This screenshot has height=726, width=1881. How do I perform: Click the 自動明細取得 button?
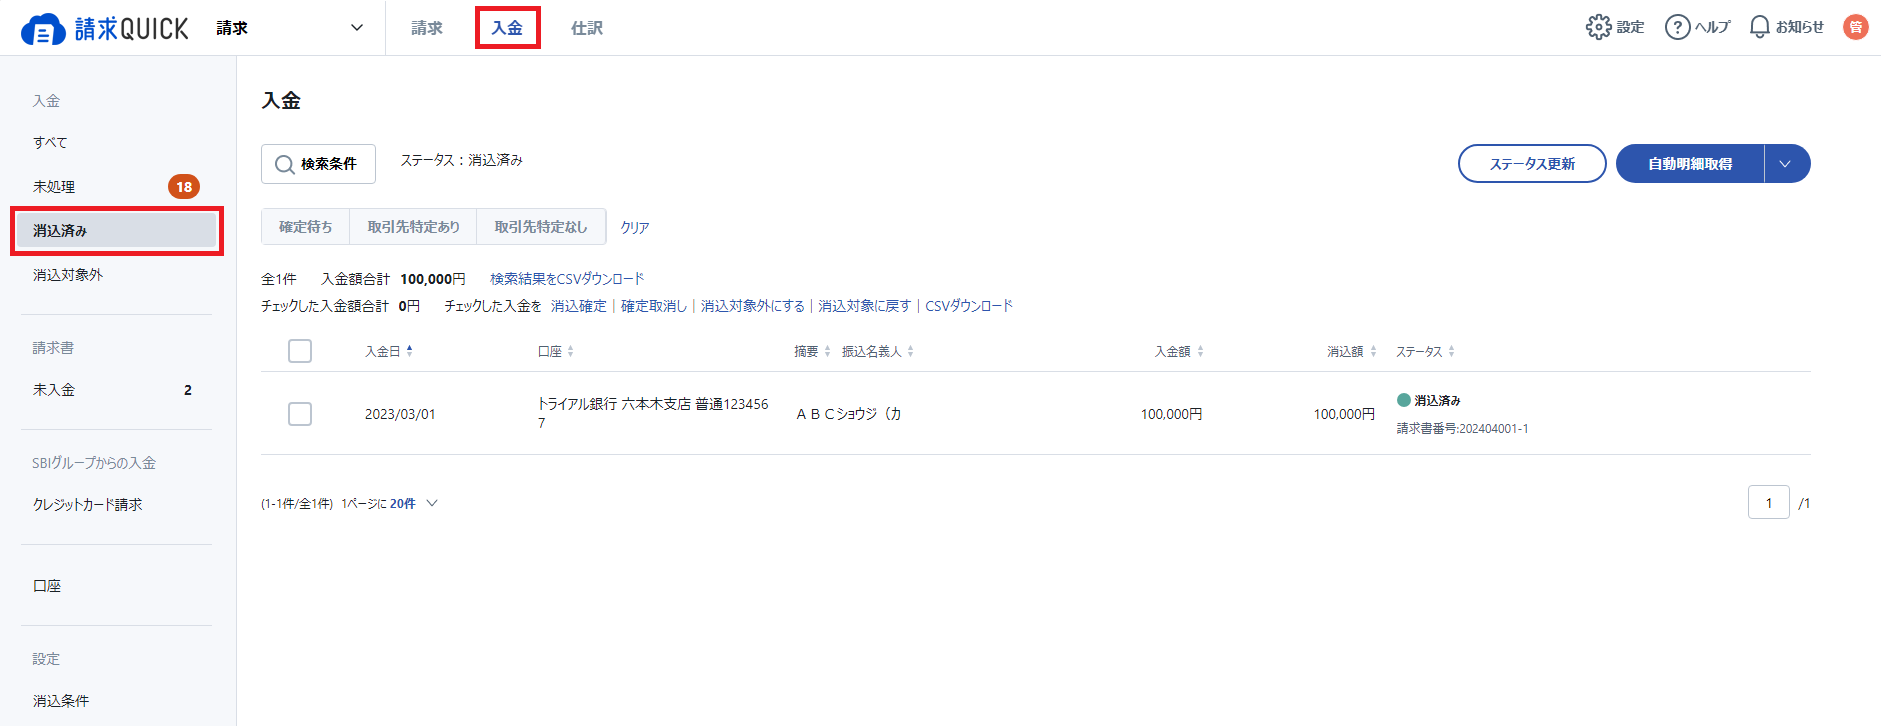(x=1690, y=164)
